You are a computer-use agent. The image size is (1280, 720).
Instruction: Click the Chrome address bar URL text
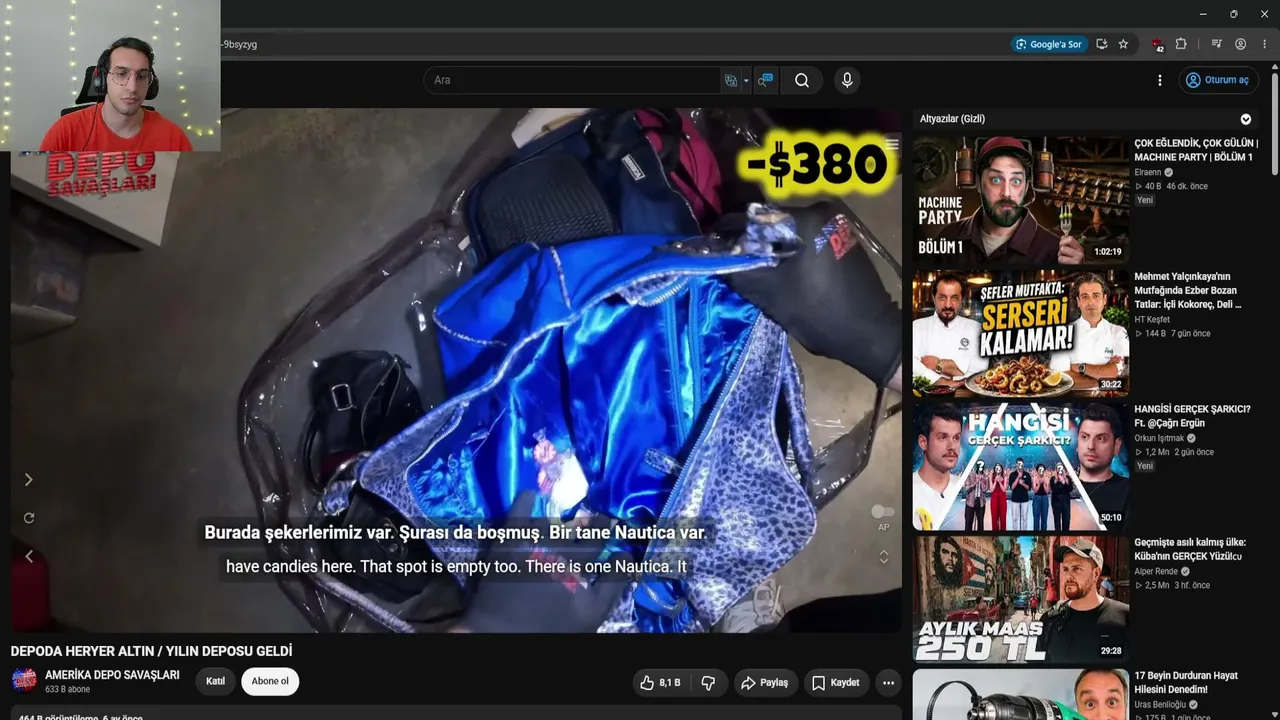click(x=239, y=44)
